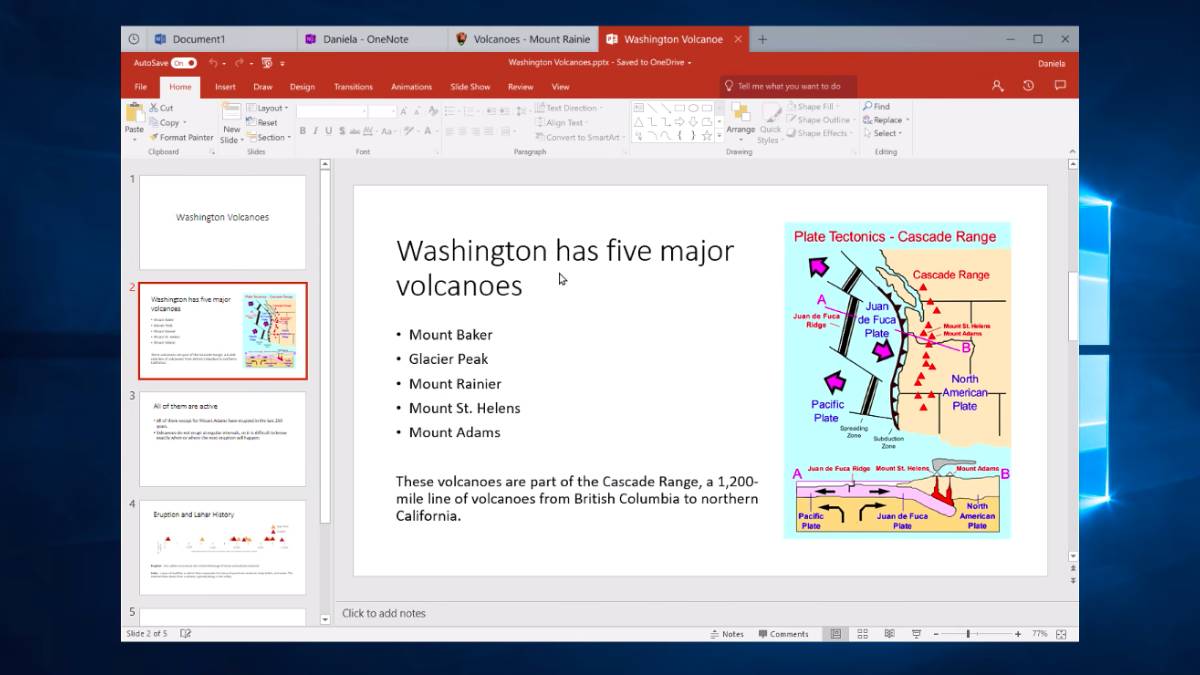
Task: Start Slide Show from status bar icon
Action: tap(915, 634)
